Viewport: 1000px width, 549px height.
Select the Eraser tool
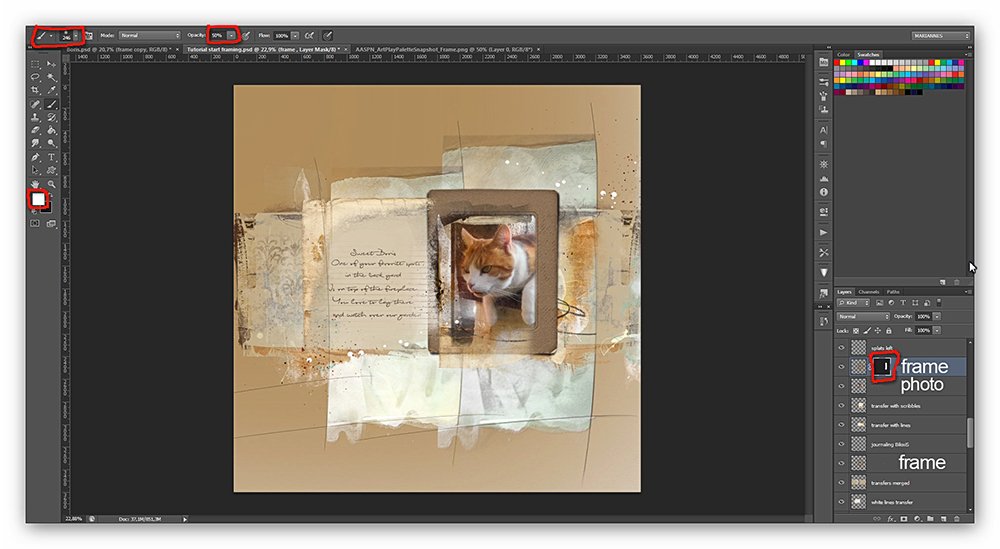click(x=35, y=130)
